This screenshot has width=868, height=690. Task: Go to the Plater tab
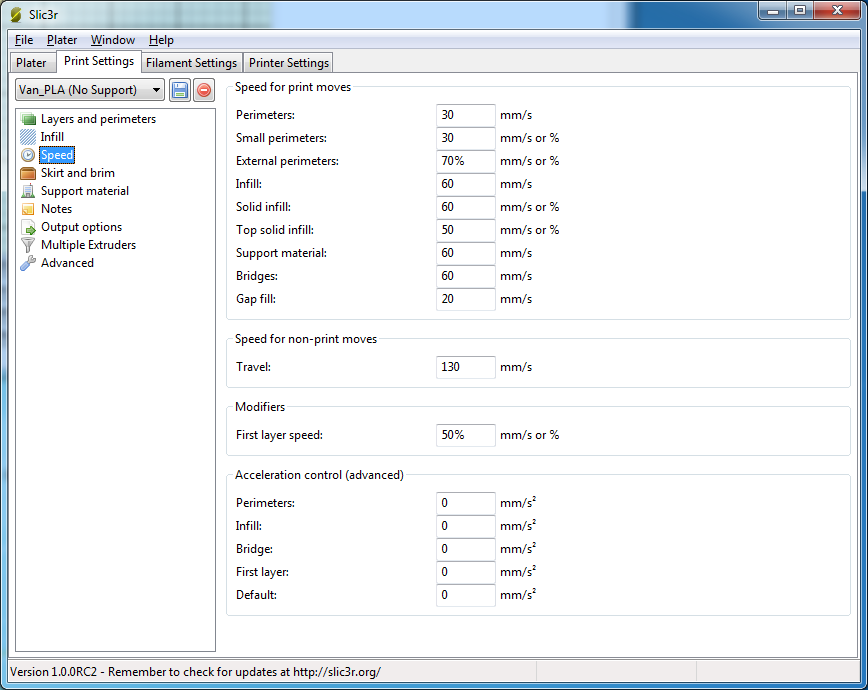(x=31, y=63)
